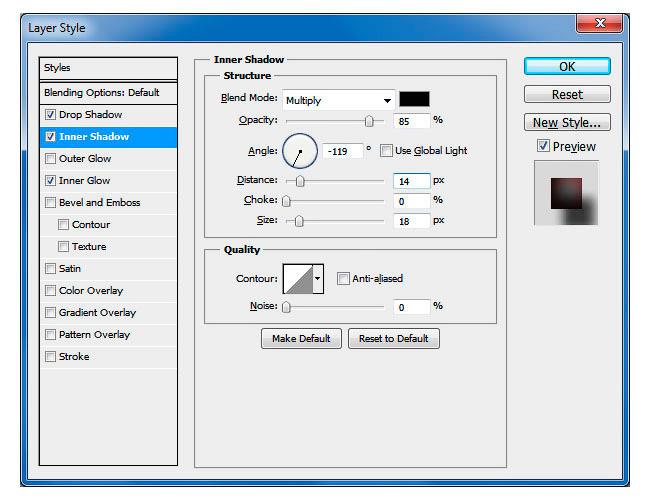Enable the Color Overlay checkbox

[x=50, y=290]
